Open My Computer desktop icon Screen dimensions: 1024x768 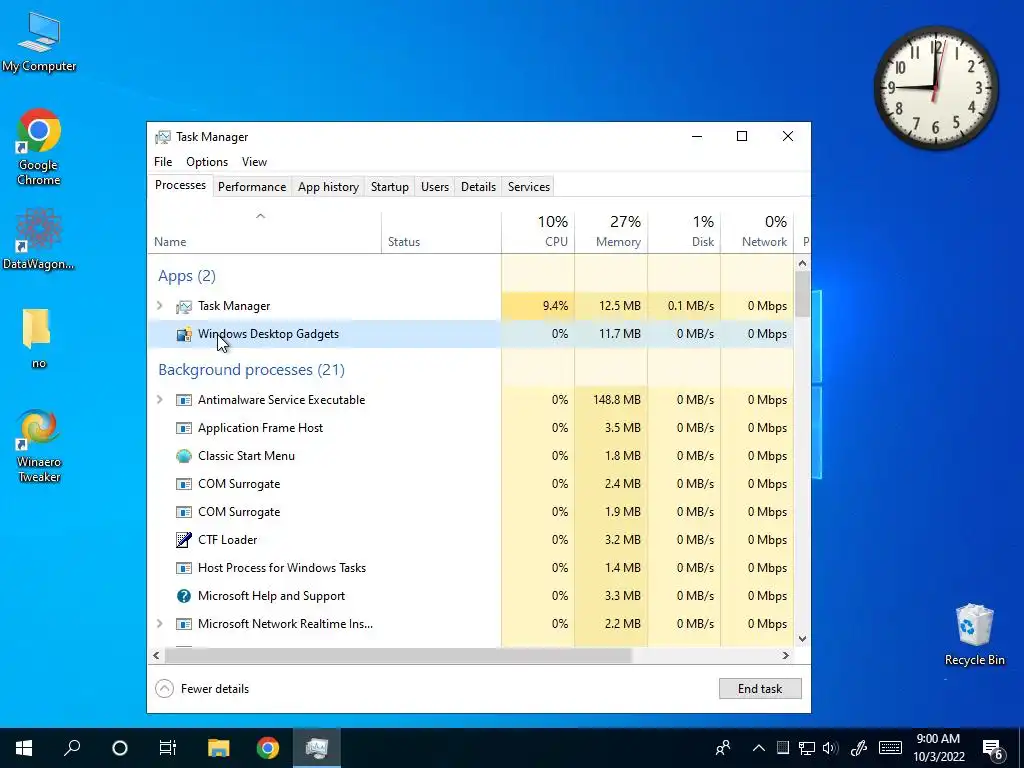pyautogui.click(x=39, y=41)
